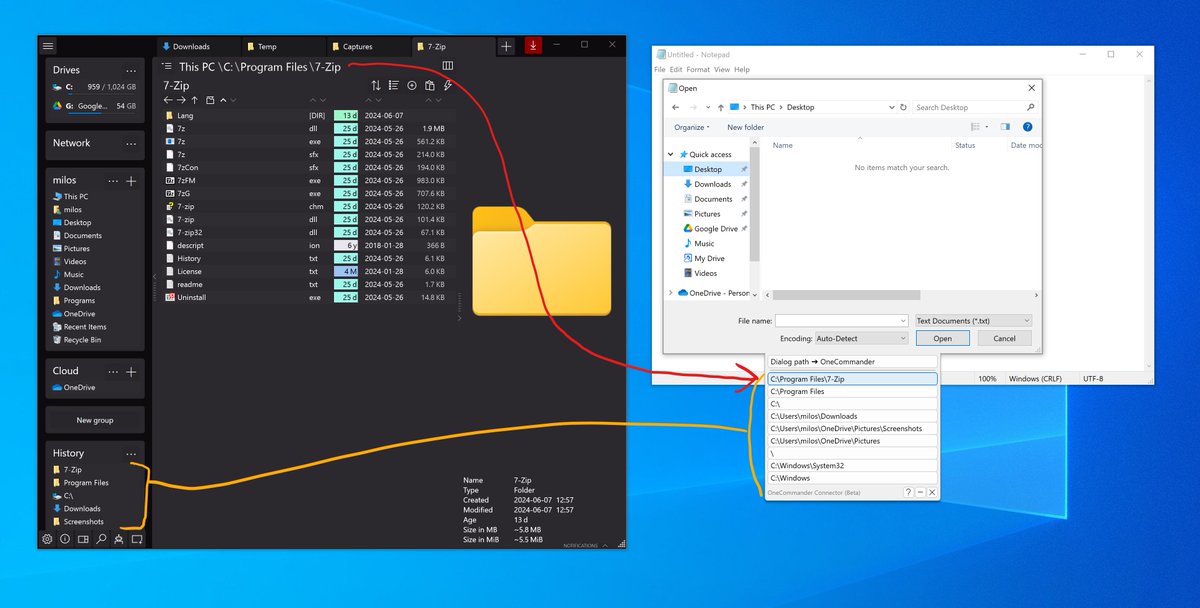This screenshot has width=1200, height=608.
Task: Switch to the Downloads tab
Action: [199, 46]
